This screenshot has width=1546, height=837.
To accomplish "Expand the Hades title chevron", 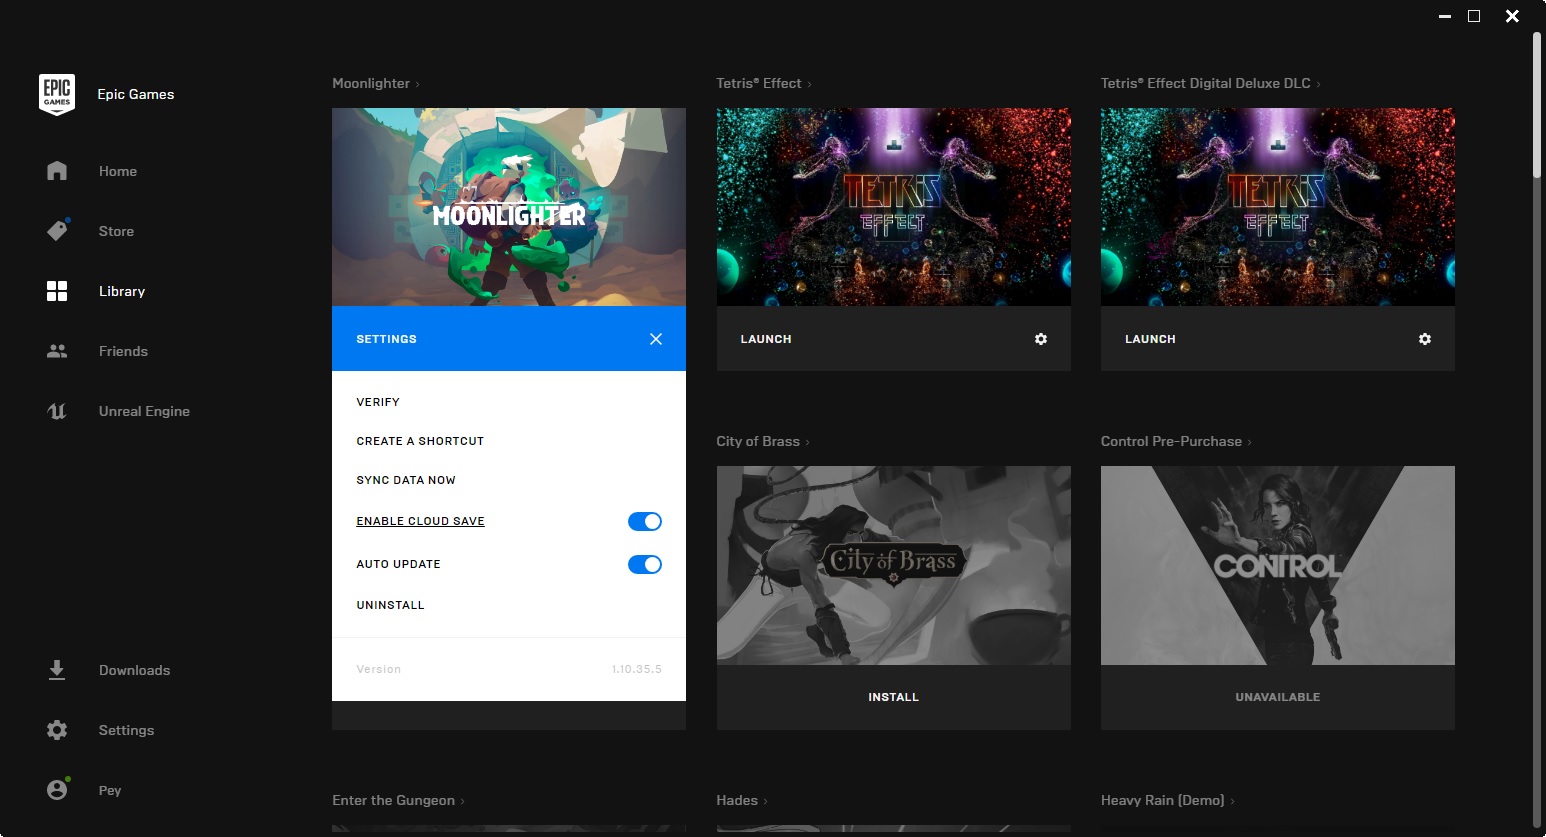I will pos(765,801).
